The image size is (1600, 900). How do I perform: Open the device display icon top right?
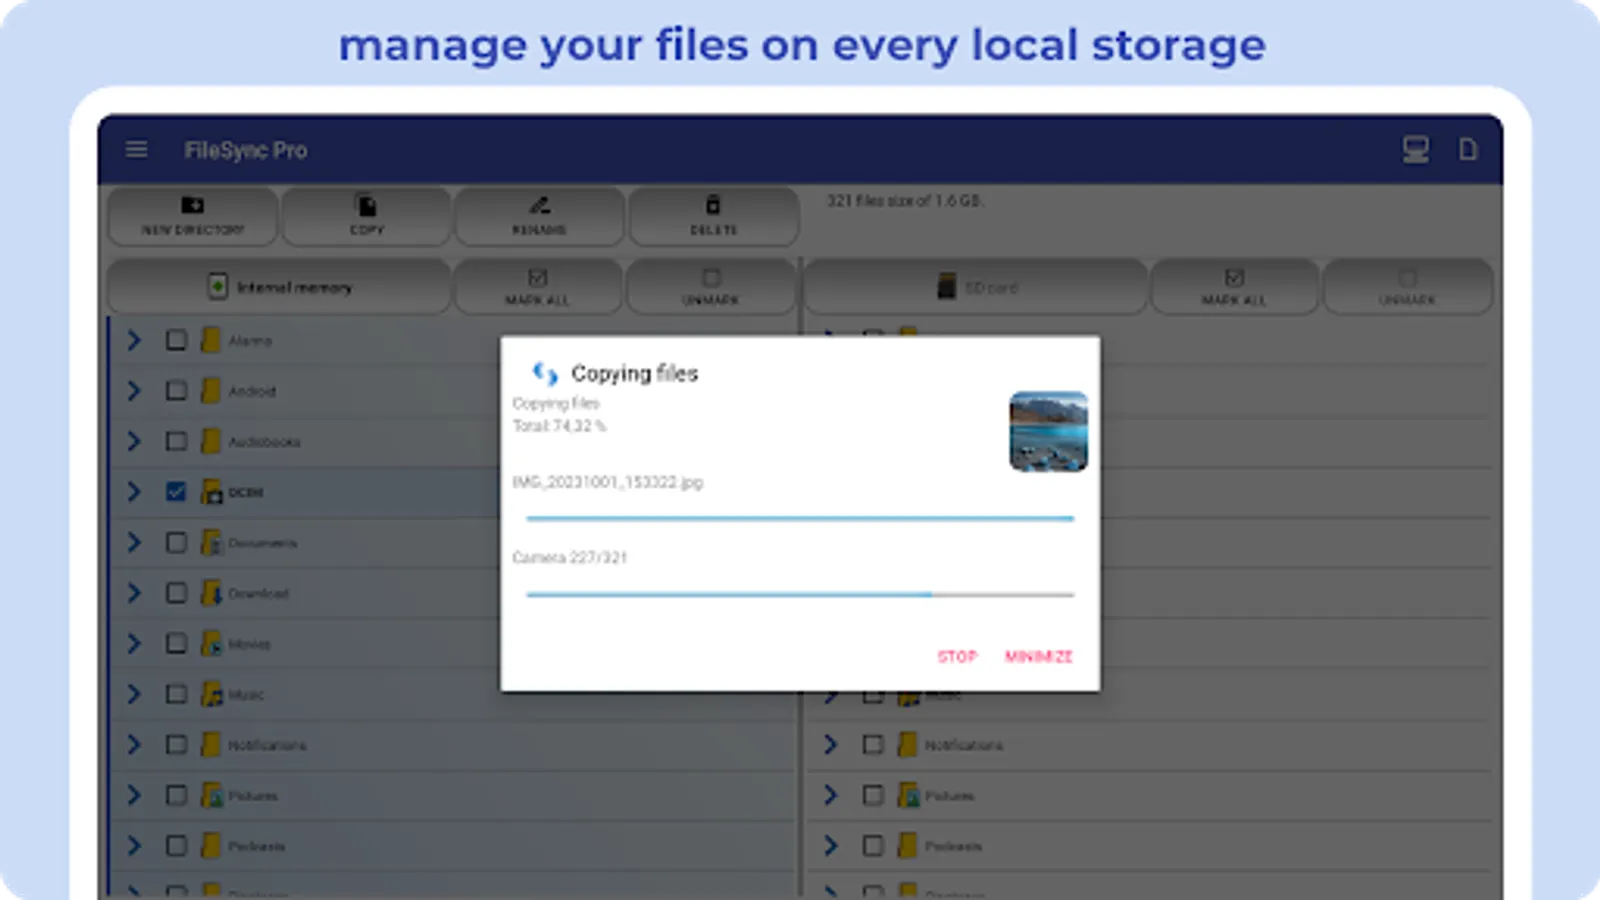[x=1413, y=150]
